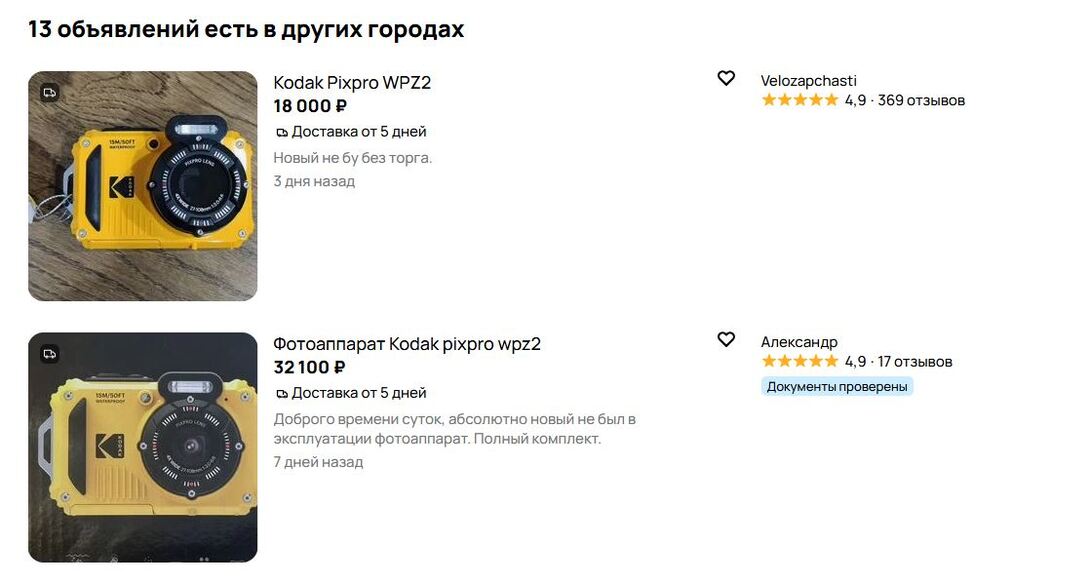Click delivery truck badge on first camera photo

click(49, 93)
